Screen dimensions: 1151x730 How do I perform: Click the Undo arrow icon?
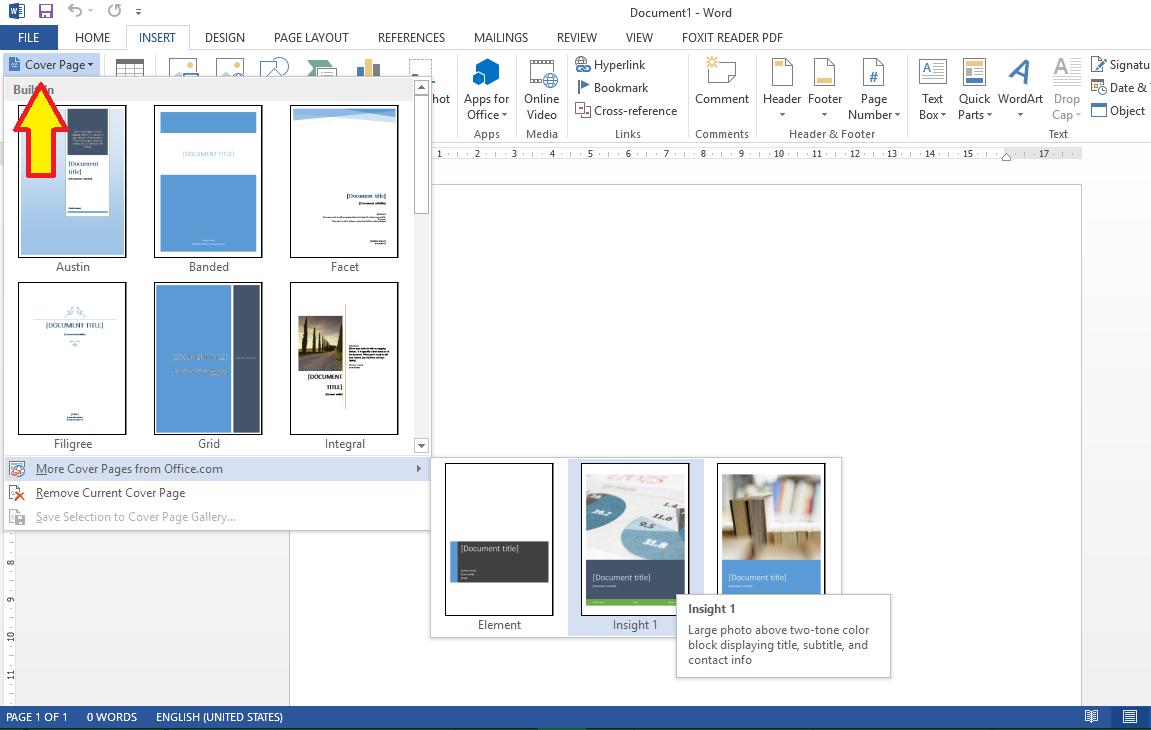(x=76, y=12)
